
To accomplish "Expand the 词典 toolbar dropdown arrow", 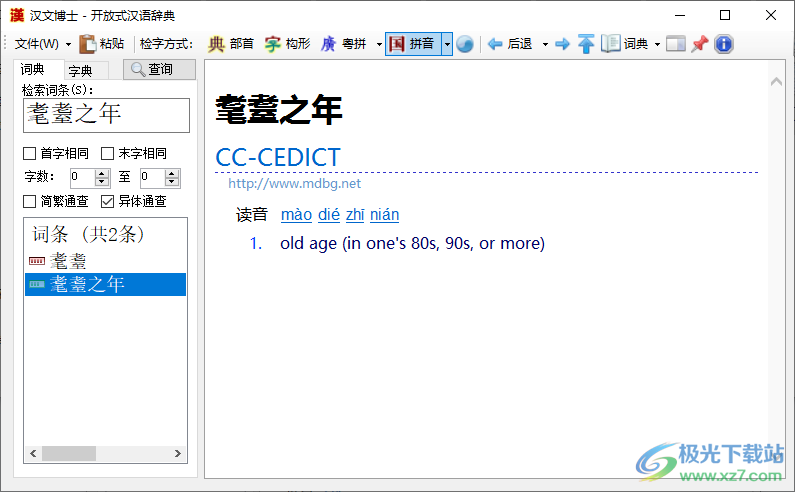I will [657, 45].
